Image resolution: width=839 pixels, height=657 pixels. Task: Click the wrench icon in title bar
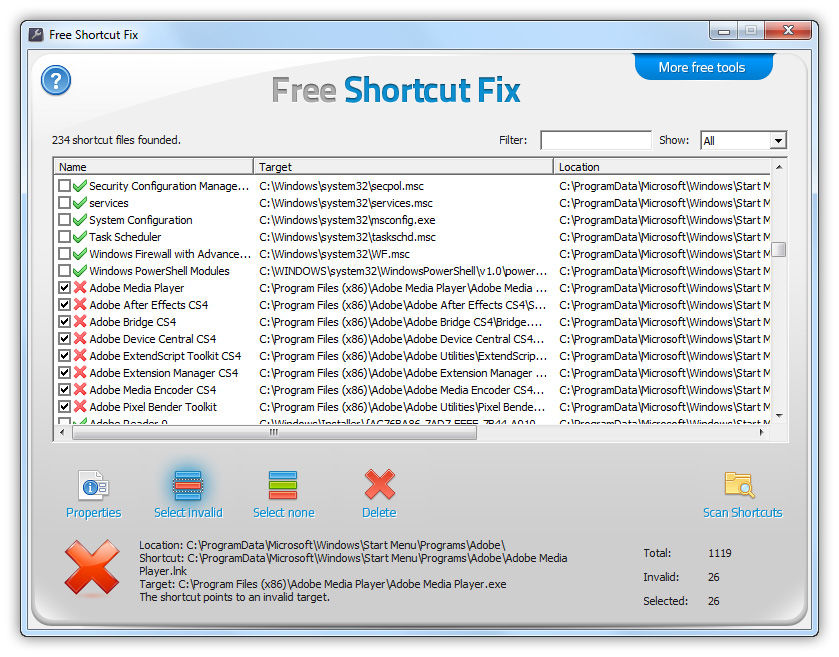(x=36, y=35)
